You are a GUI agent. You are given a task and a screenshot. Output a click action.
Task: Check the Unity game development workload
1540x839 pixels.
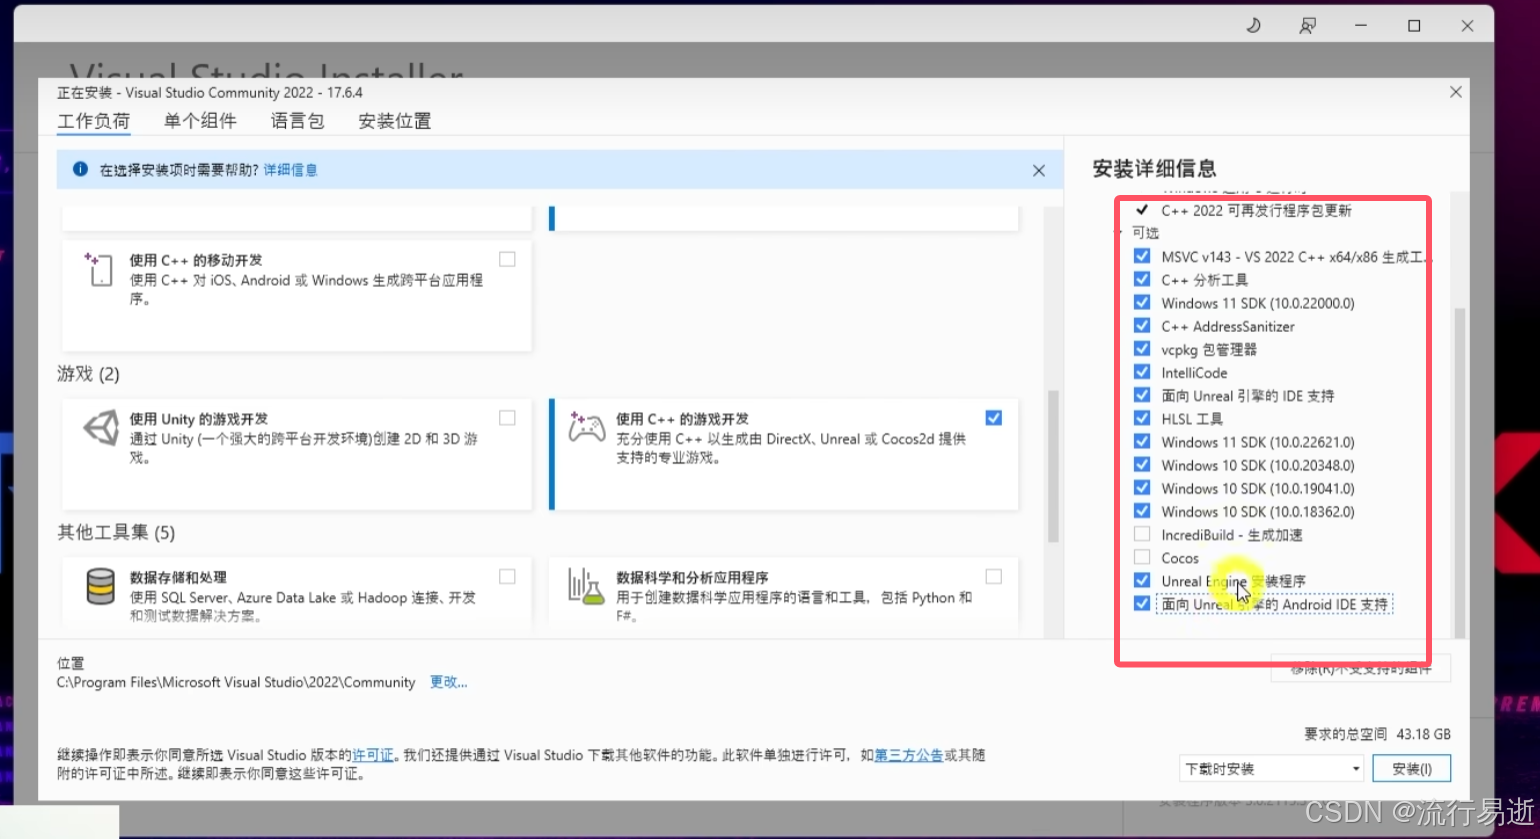point(507,418)
